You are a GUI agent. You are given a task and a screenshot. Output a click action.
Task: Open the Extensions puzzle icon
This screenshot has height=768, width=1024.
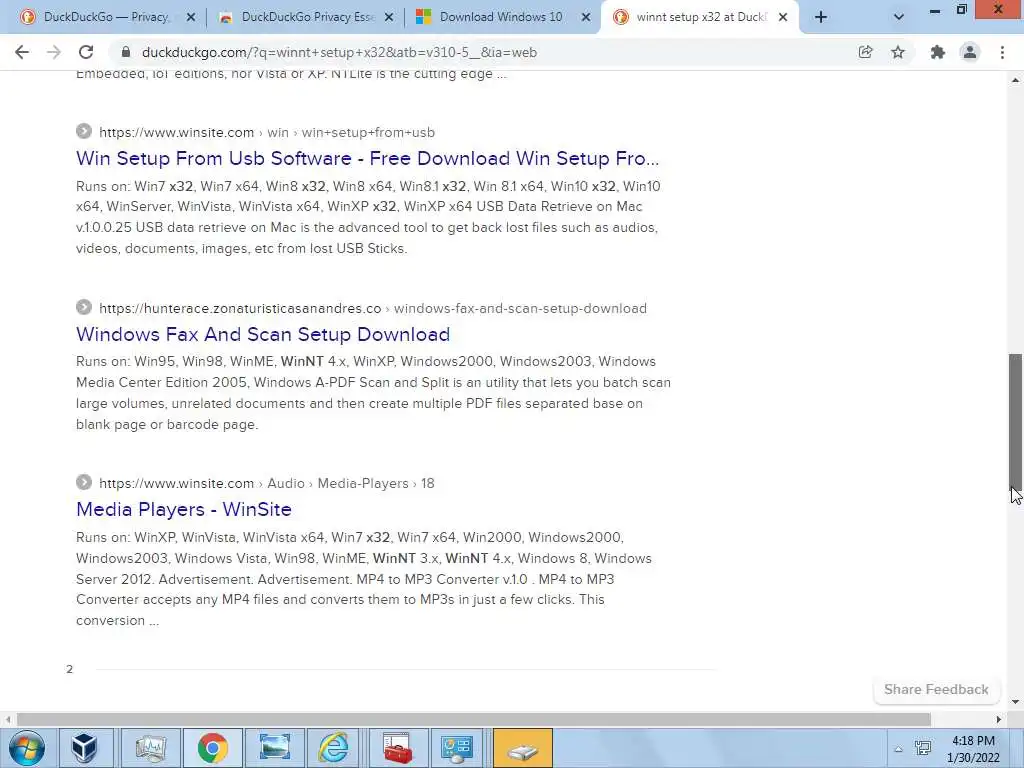(938, 52)
